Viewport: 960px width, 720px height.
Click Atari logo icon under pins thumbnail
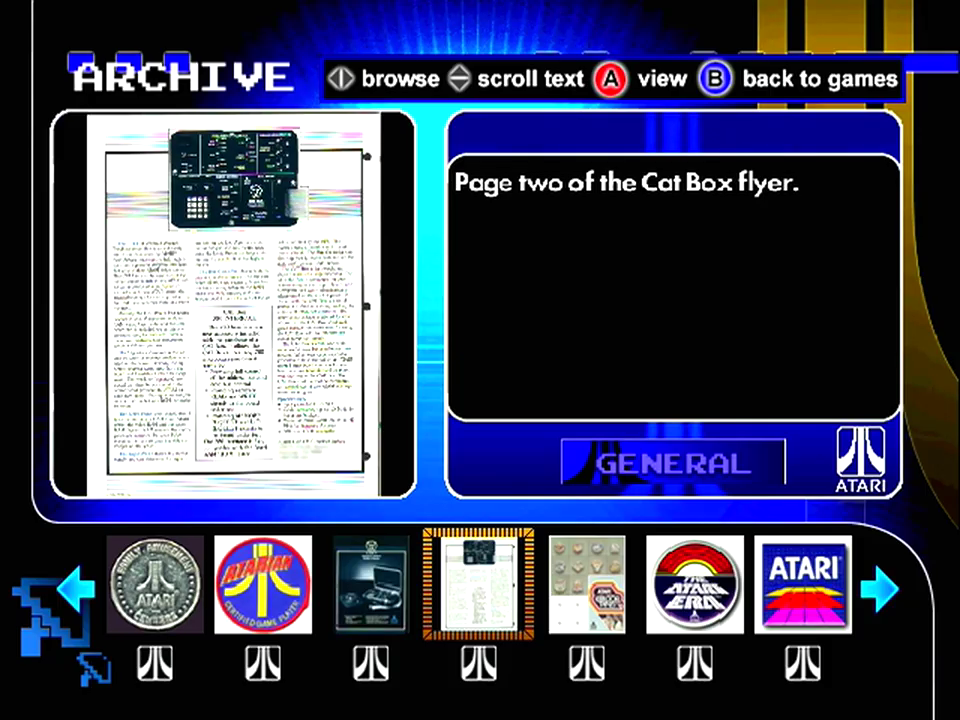coord(587,663)
